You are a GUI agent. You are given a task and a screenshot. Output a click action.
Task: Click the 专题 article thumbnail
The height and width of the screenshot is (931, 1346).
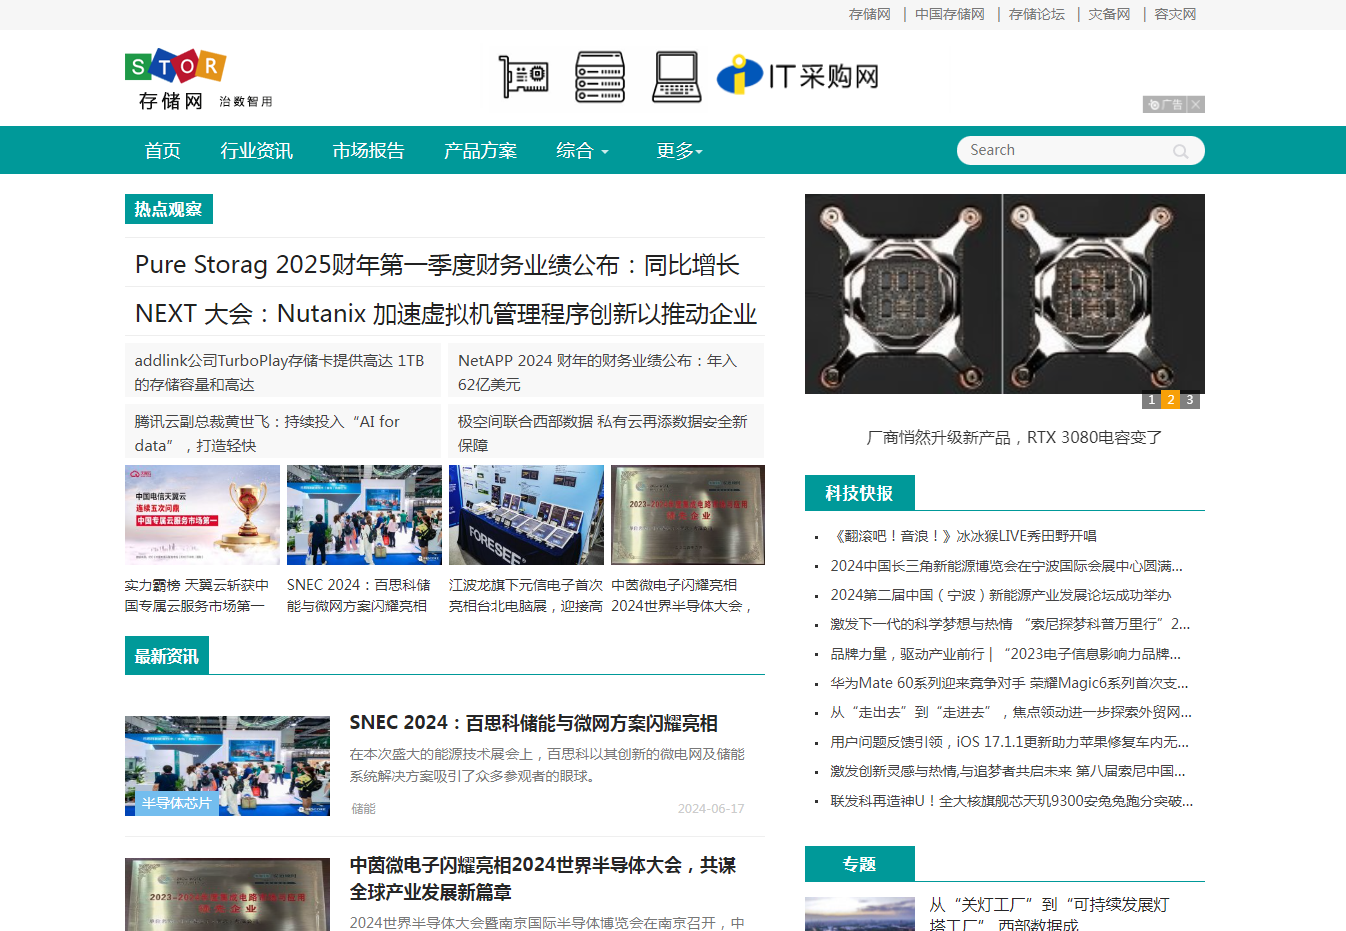pos(860,914)
